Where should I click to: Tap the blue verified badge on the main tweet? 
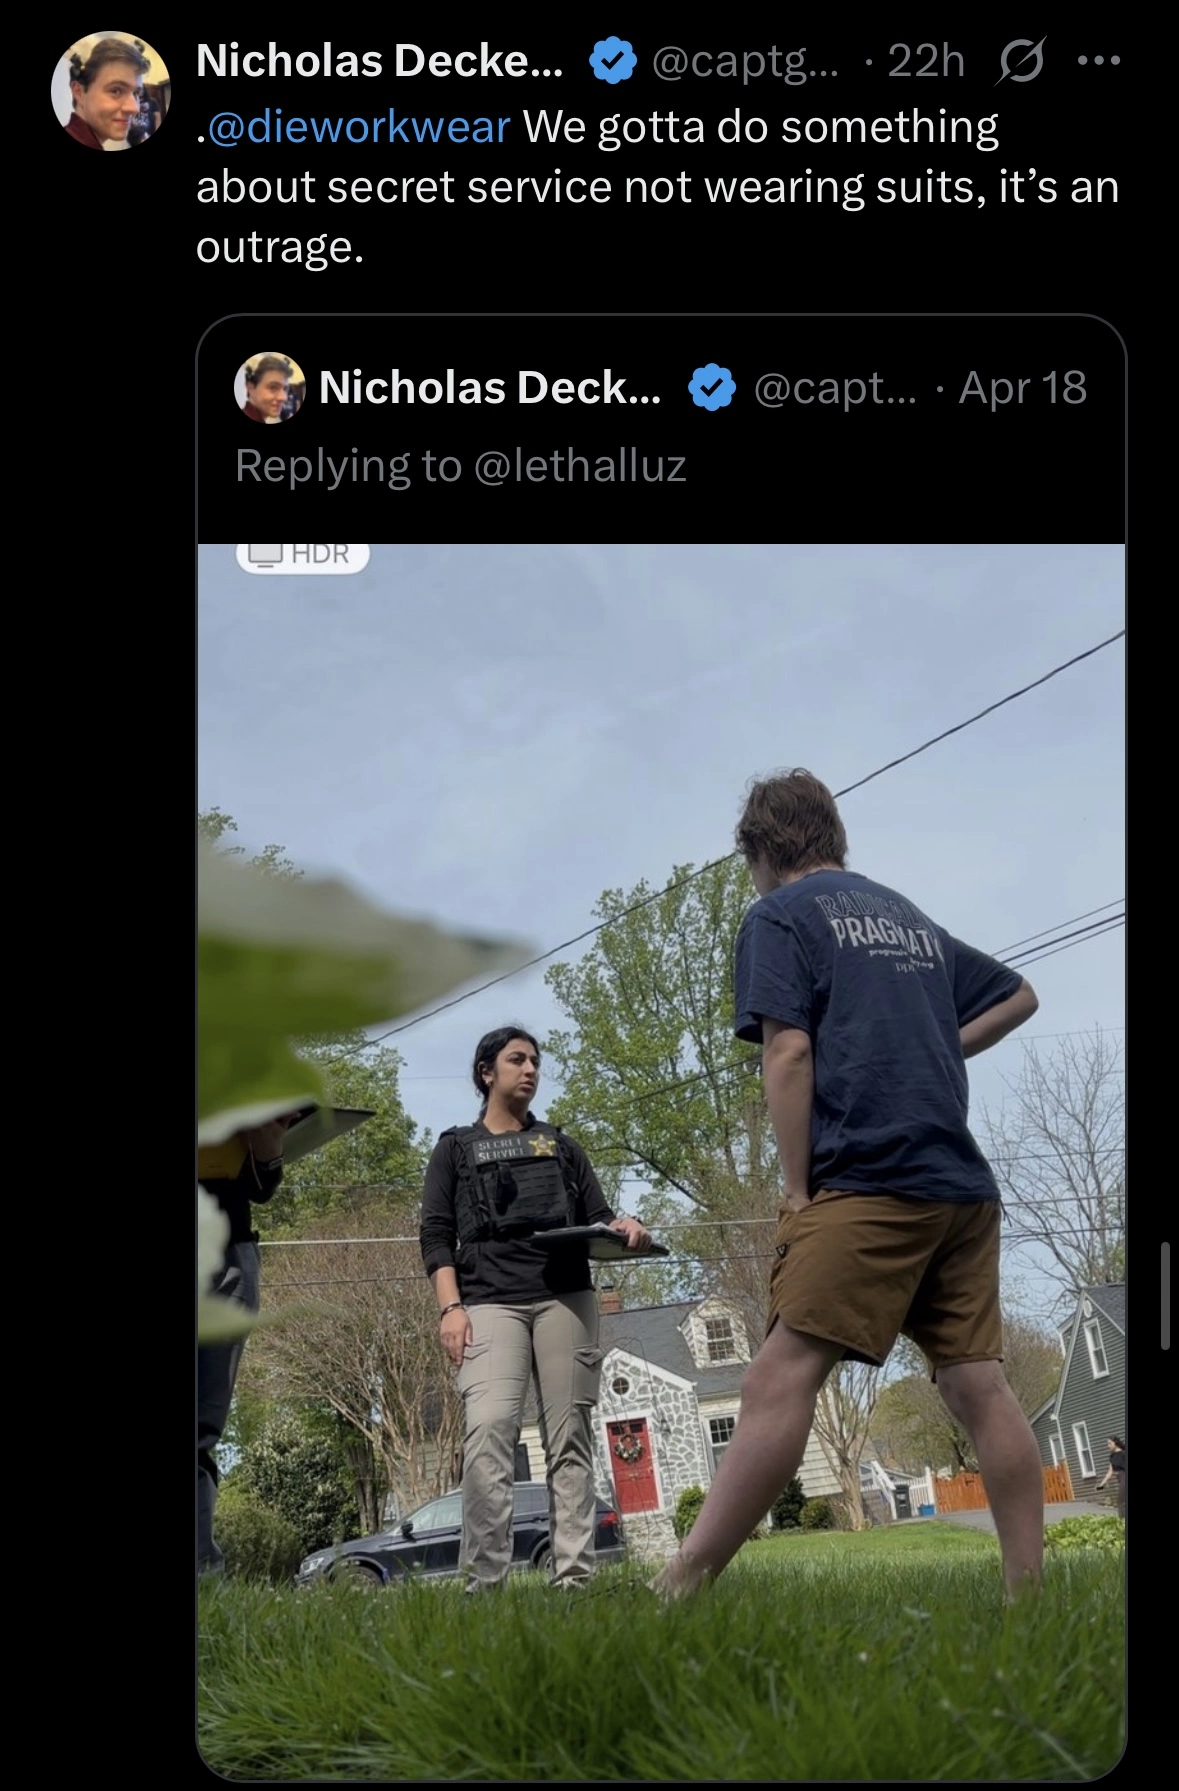[611, 62]
